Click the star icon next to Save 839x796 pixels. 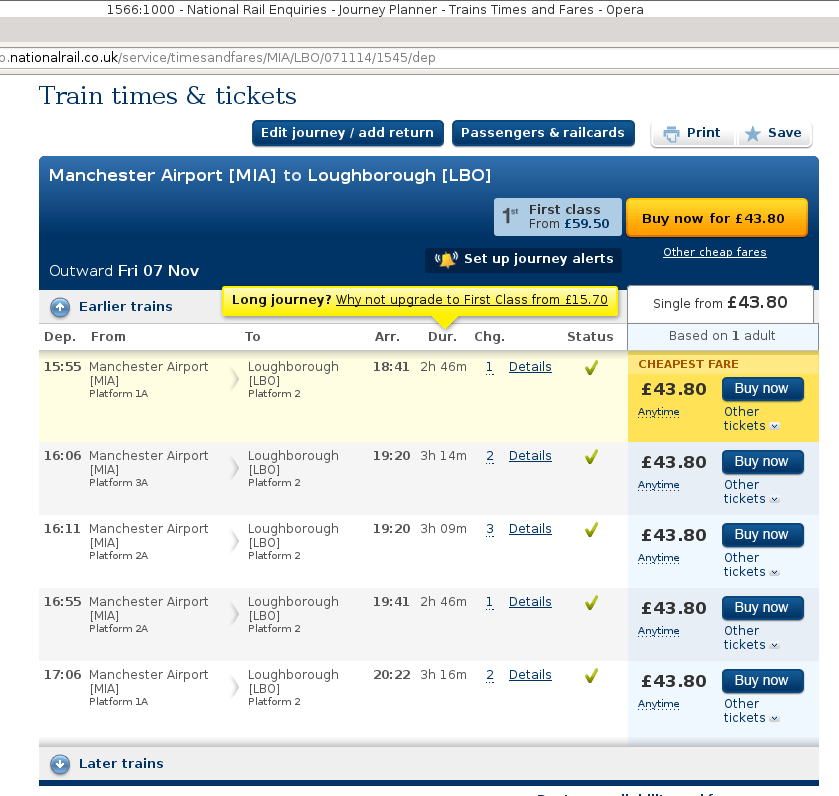(753, 132)
